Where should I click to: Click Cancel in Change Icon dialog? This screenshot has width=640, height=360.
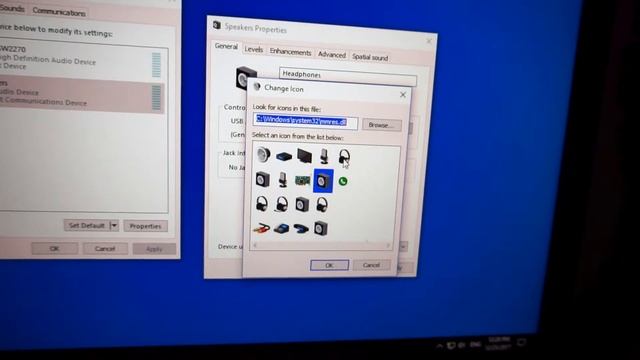pyautogui.click(x=371, y=265)
